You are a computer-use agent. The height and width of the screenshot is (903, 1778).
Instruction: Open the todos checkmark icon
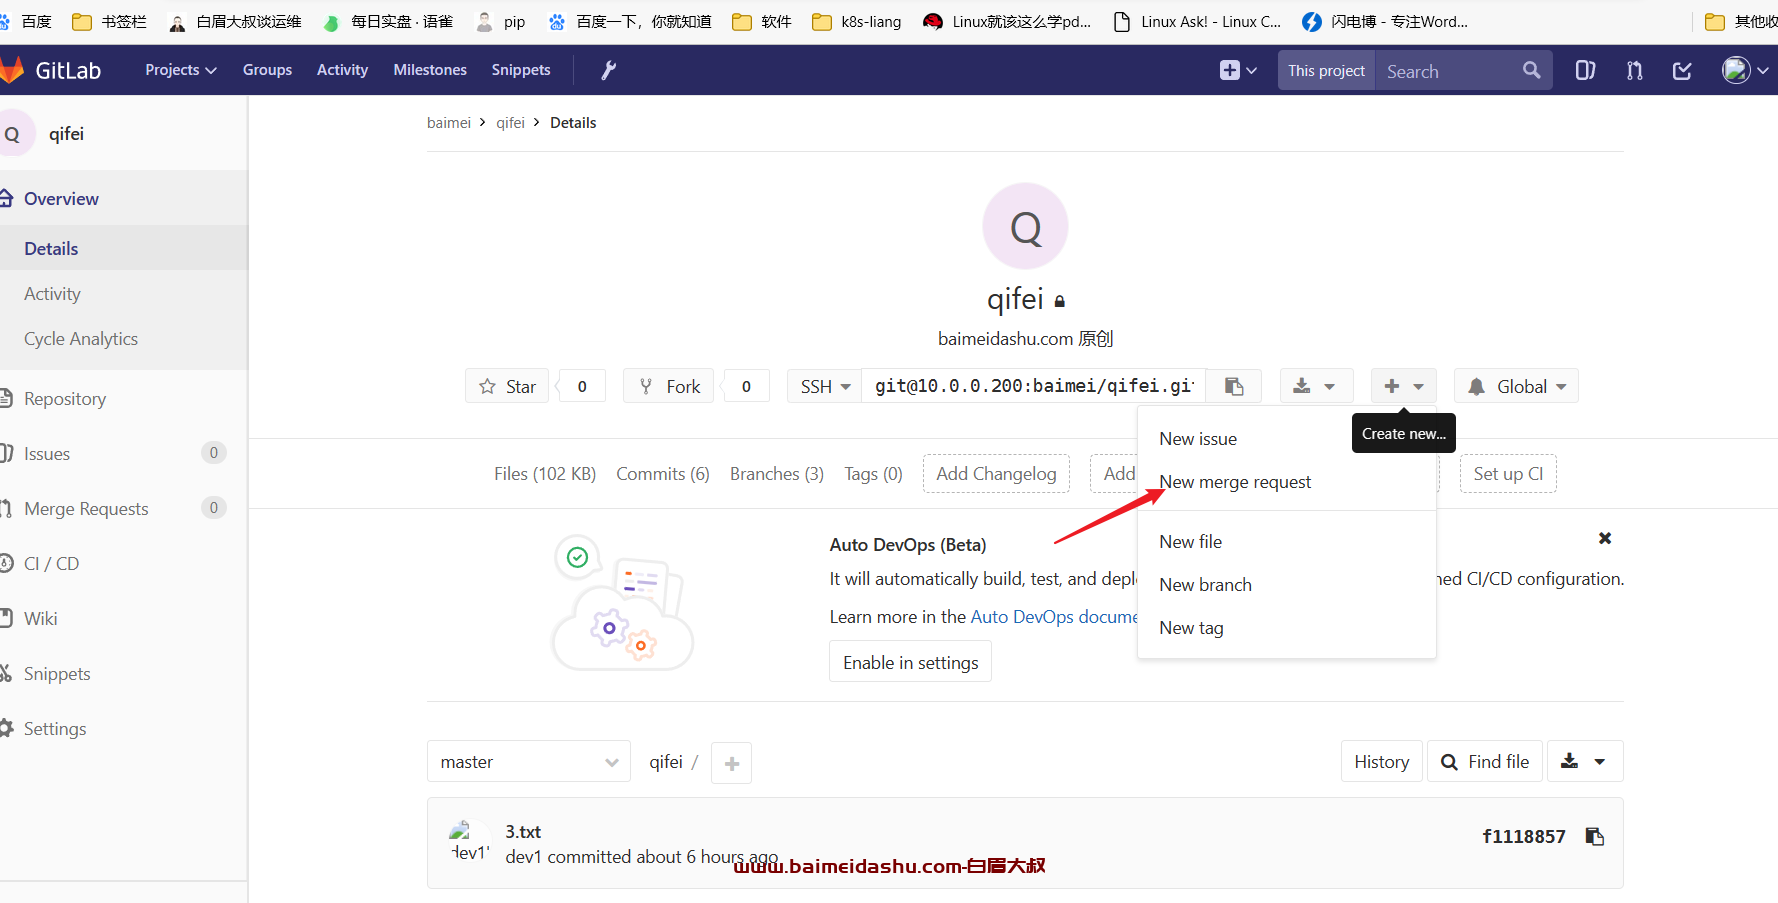[x=1682, y=70]
